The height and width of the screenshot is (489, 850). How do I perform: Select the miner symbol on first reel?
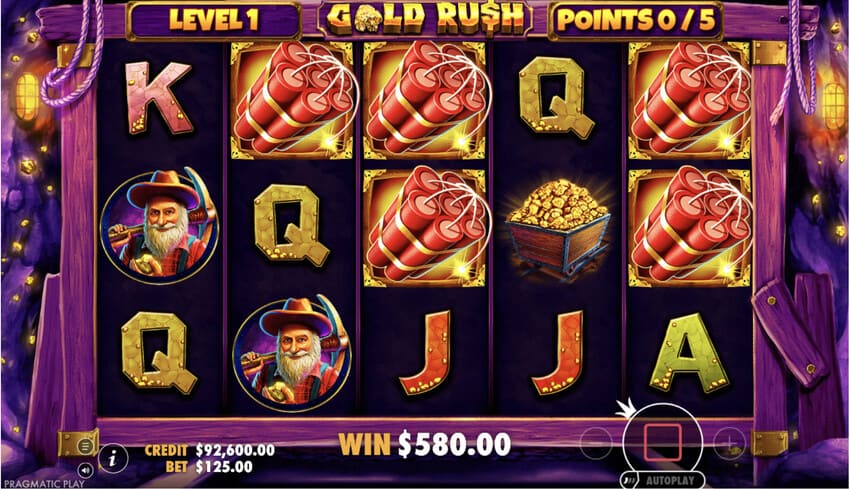[160, 225]
